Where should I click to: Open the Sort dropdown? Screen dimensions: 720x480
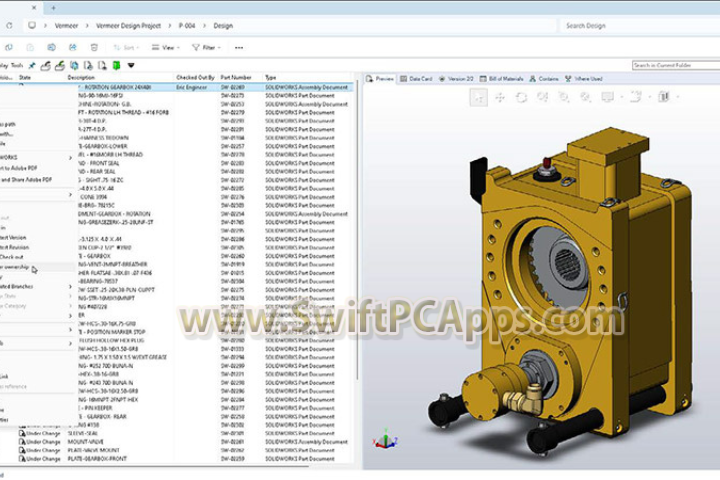click(x=126, y=47)
